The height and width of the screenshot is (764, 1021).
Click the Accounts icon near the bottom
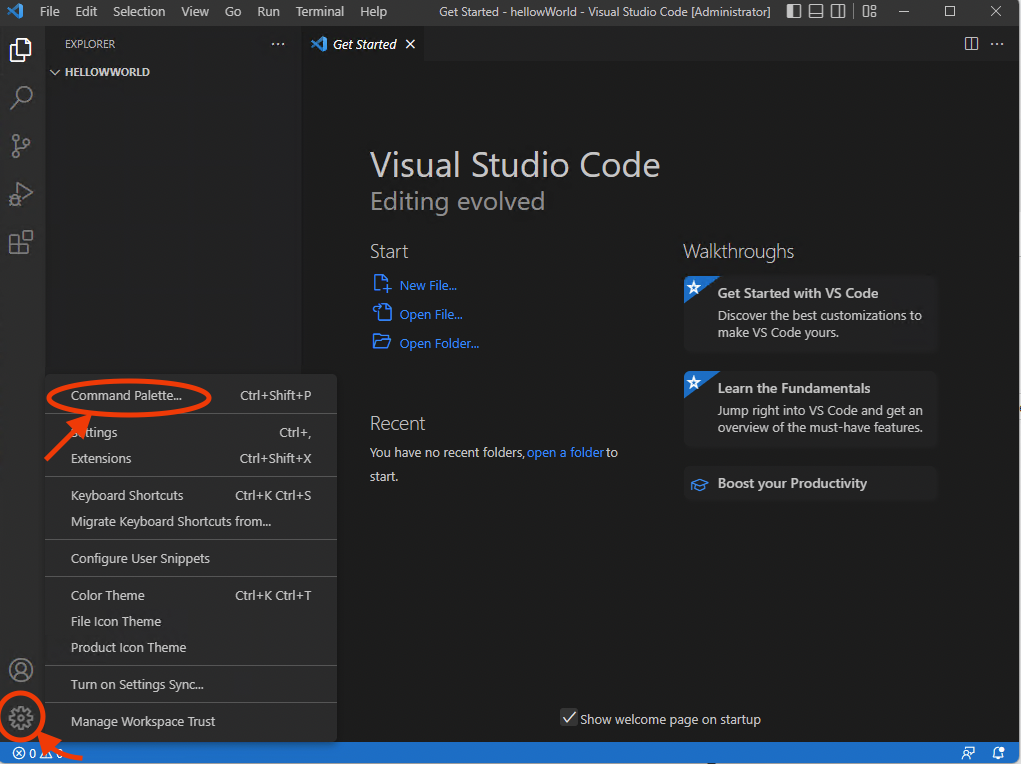pyautogui.click(x=21, y=670)
